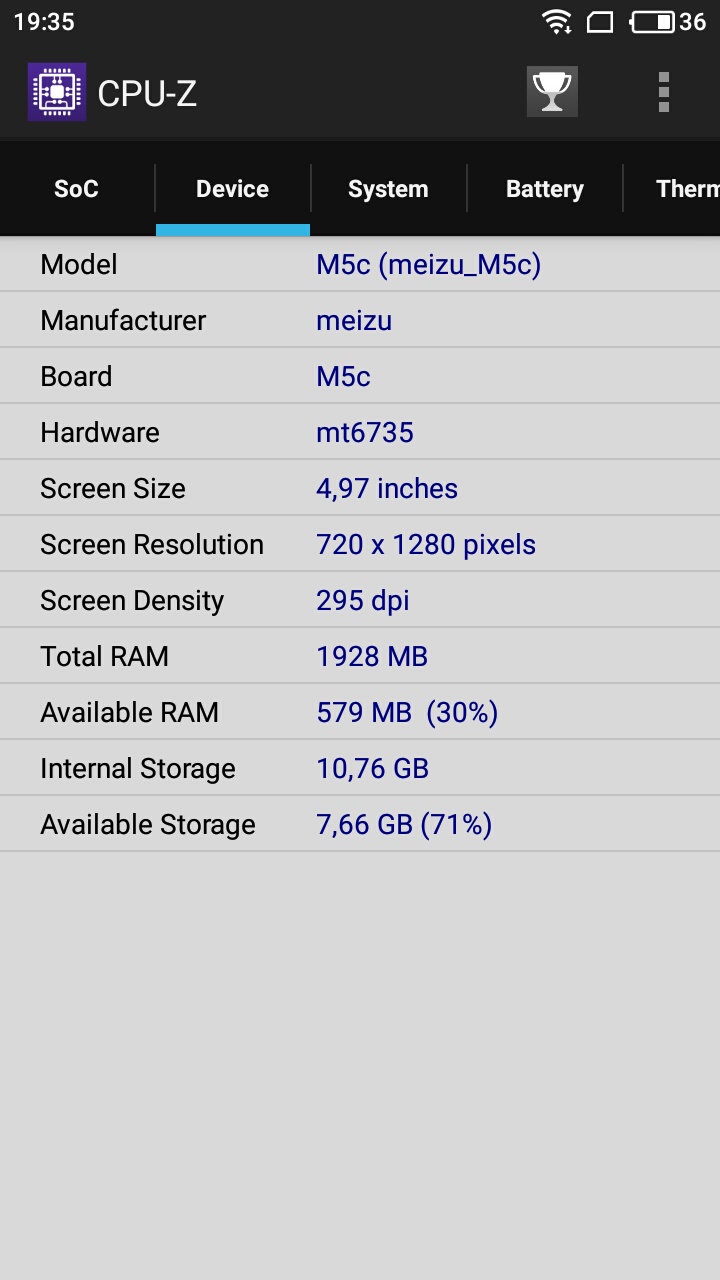Select the Available Storage 7,66 GB row

(x=360, y=824)
